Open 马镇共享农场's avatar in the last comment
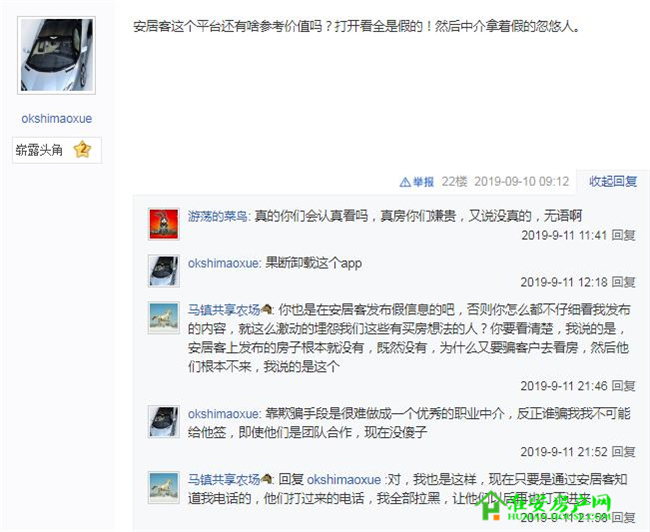This screenshot has width=650, height=532. click(164, 487)
